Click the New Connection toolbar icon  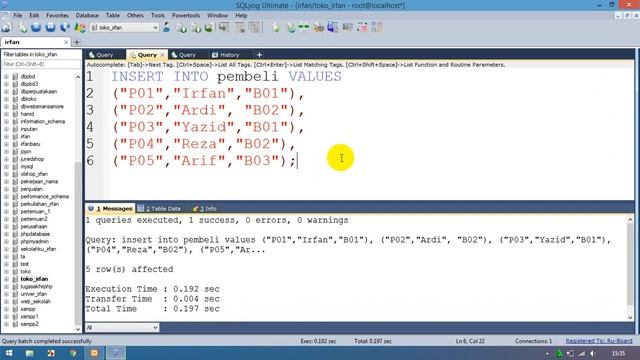6,28
